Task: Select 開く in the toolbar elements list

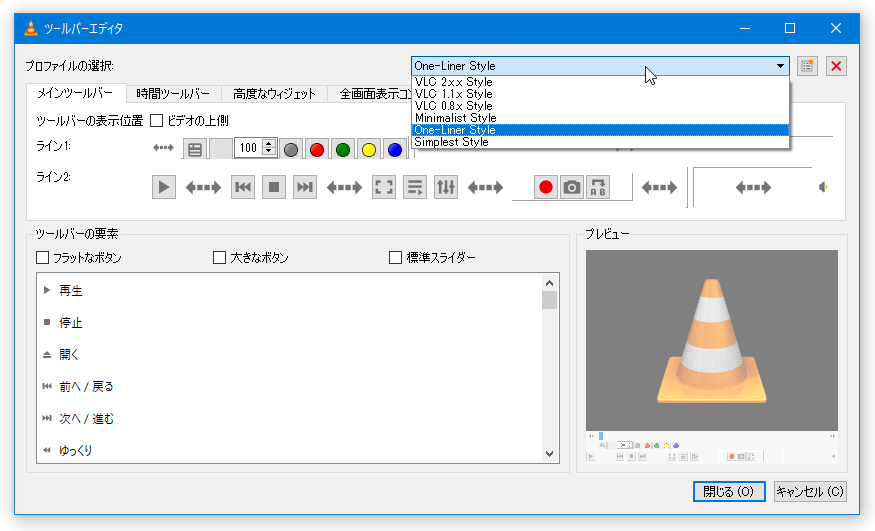Action: coord(289,355)
